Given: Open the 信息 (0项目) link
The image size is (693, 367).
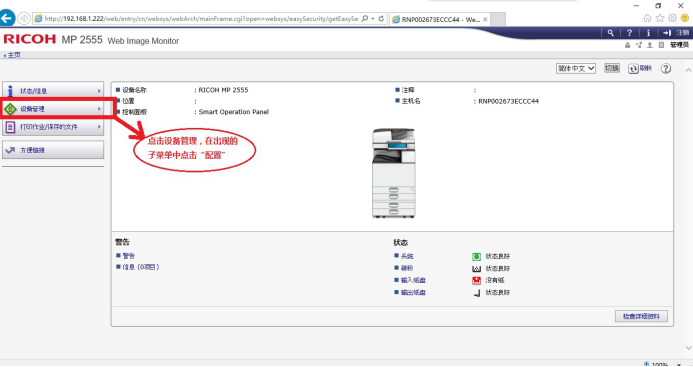Looking at the screenshot, I should [x=141, y=267].
